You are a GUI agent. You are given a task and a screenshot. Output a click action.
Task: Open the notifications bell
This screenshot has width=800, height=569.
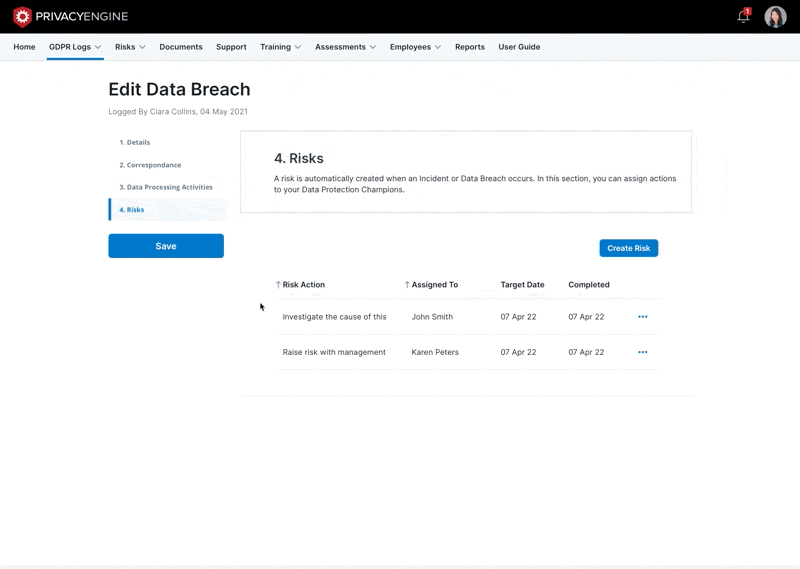(x=743, y=16)
